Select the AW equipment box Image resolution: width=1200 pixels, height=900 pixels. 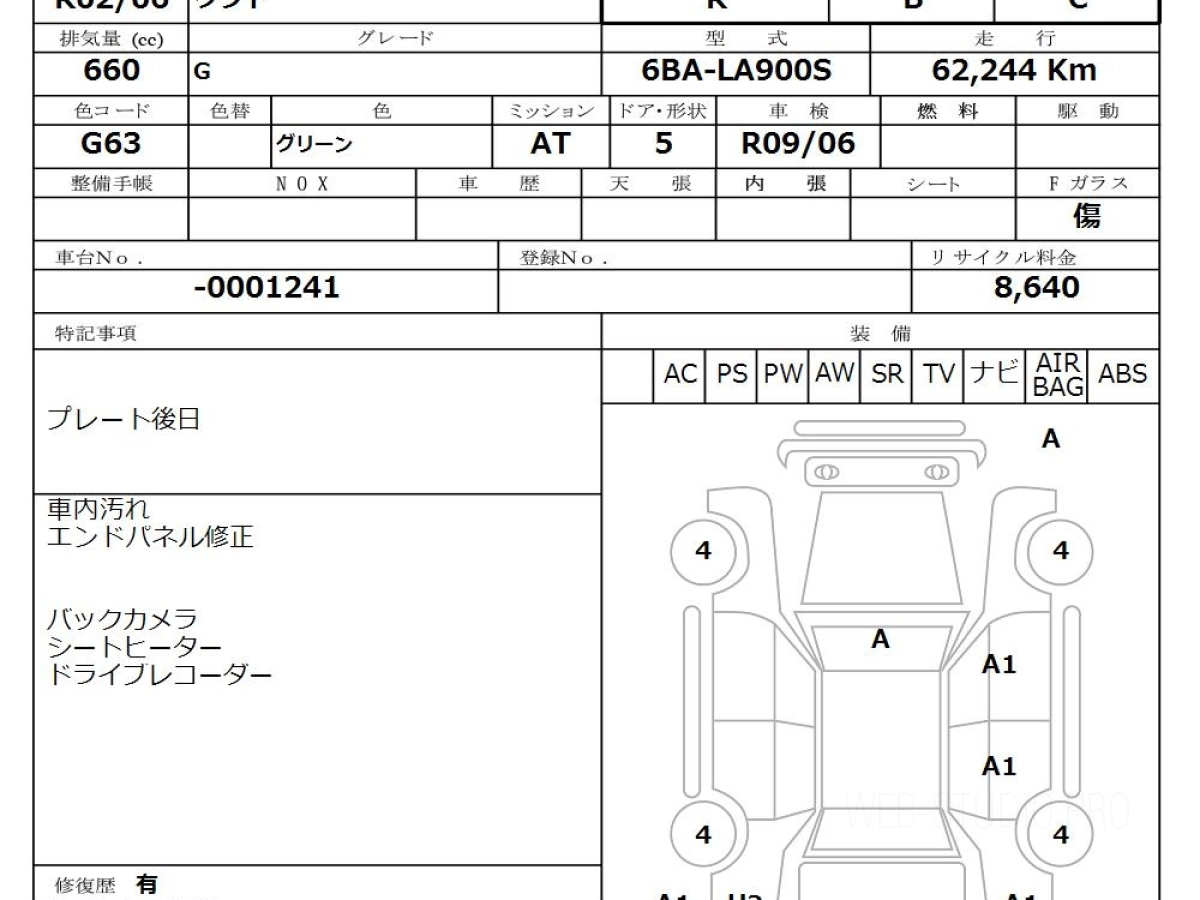[836, 374]
